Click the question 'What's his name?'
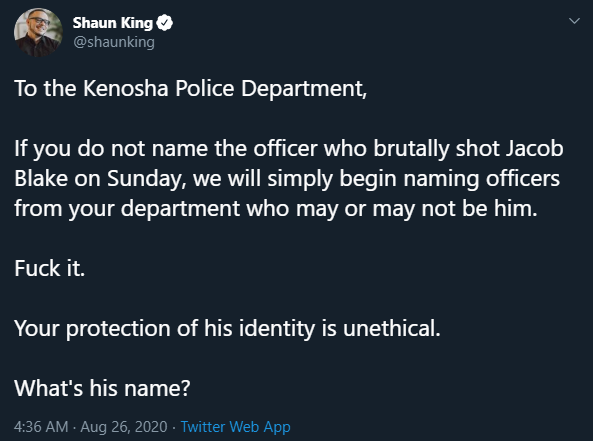Image resolution: width=593 pixels, height=441 pixels. (102, 388)
